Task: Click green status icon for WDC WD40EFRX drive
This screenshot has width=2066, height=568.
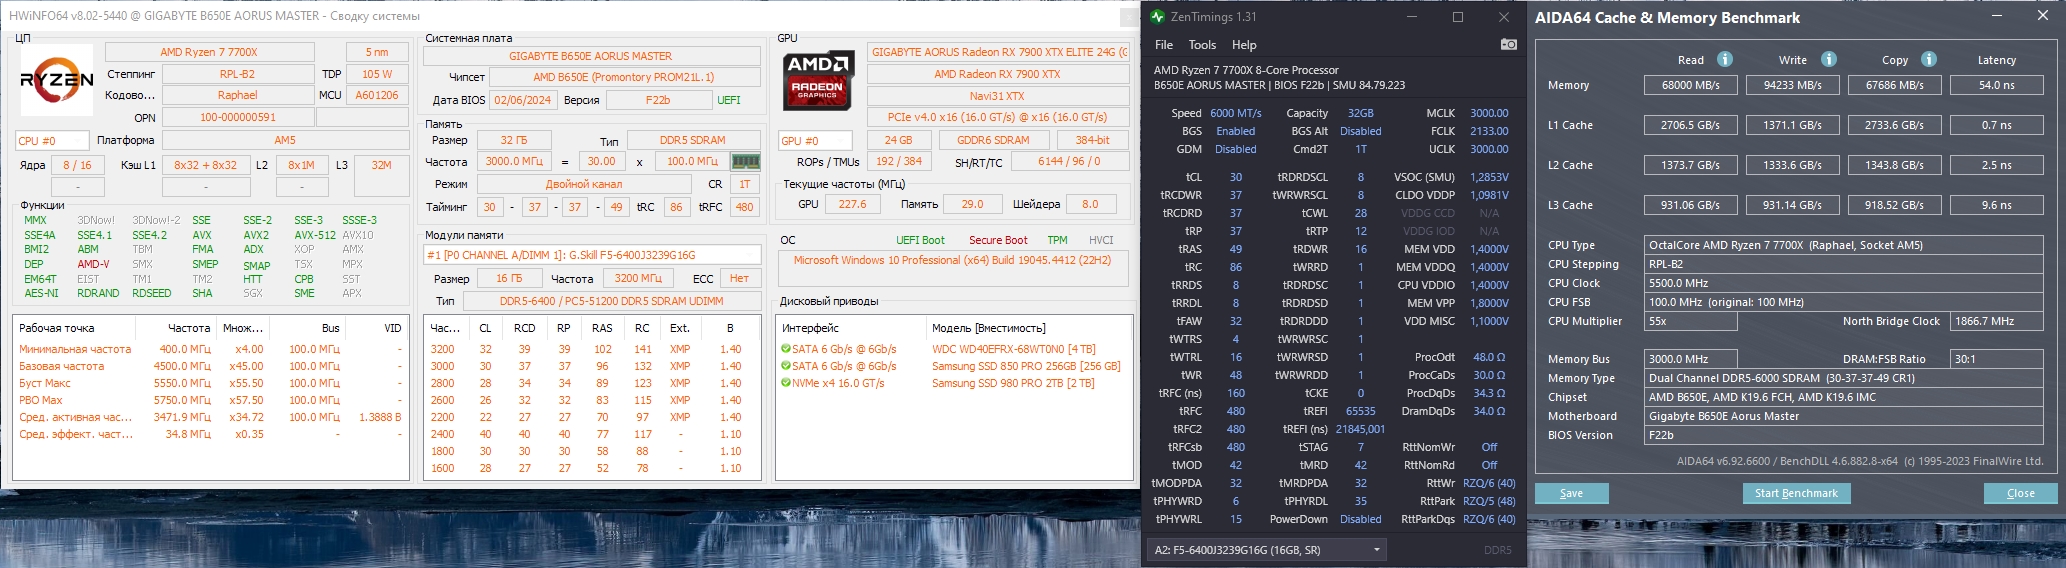Action: [786, 349]
